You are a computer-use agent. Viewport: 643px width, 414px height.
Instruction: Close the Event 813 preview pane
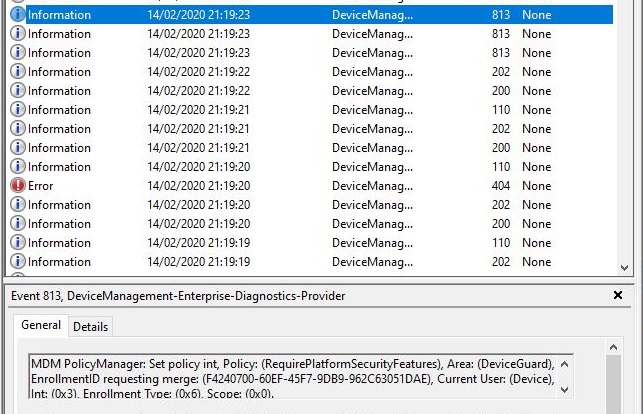tap(617, 296)
